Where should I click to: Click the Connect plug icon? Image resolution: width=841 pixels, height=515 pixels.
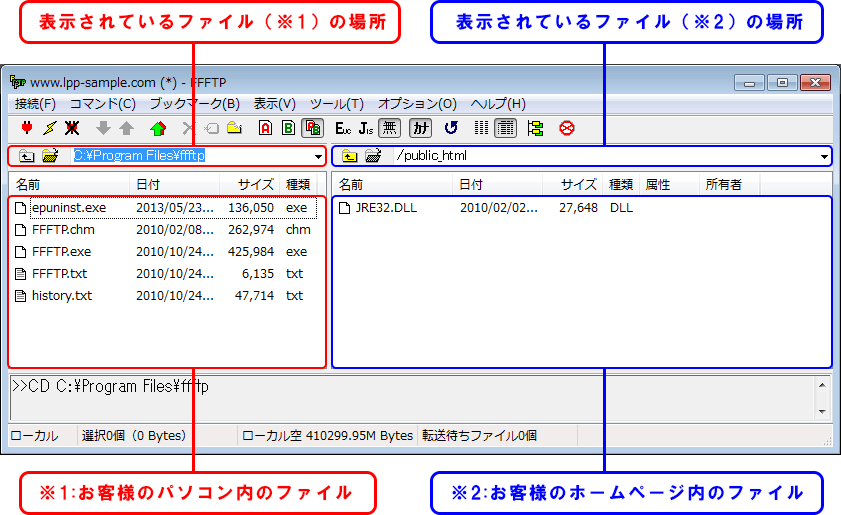click(x=26, y=128)
